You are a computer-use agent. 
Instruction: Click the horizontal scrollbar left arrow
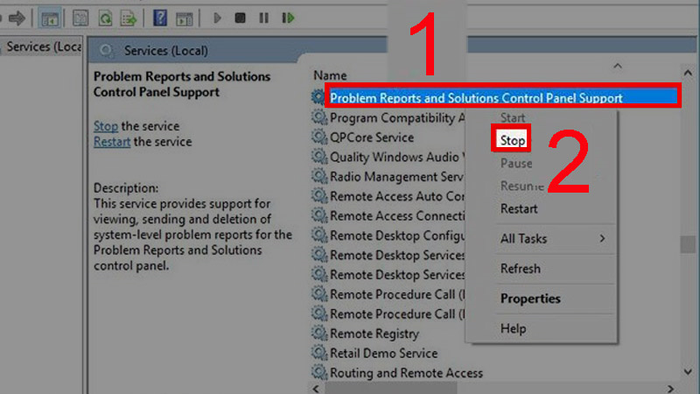pyautogui.click(x=316, y=388)
